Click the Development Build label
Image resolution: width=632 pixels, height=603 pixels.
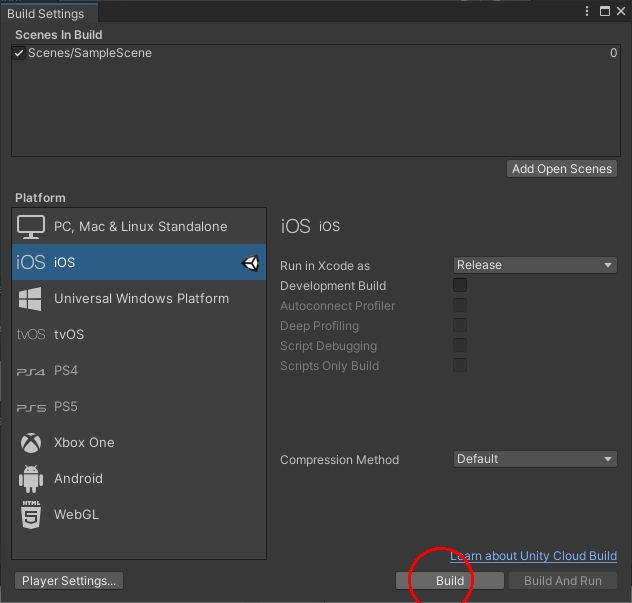pos(333,286)
